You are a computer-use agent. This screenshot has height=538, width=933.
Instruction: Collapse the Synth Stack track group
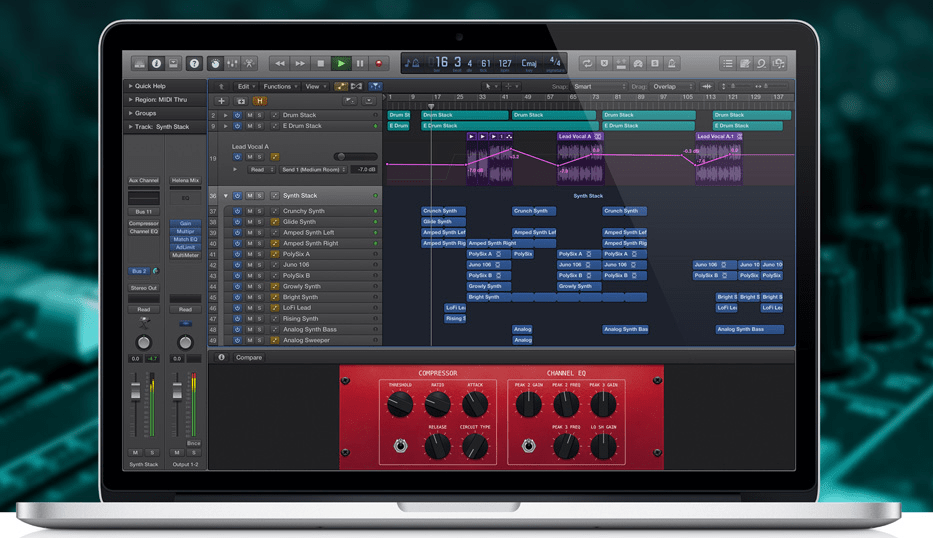click(x=226, y=196)
